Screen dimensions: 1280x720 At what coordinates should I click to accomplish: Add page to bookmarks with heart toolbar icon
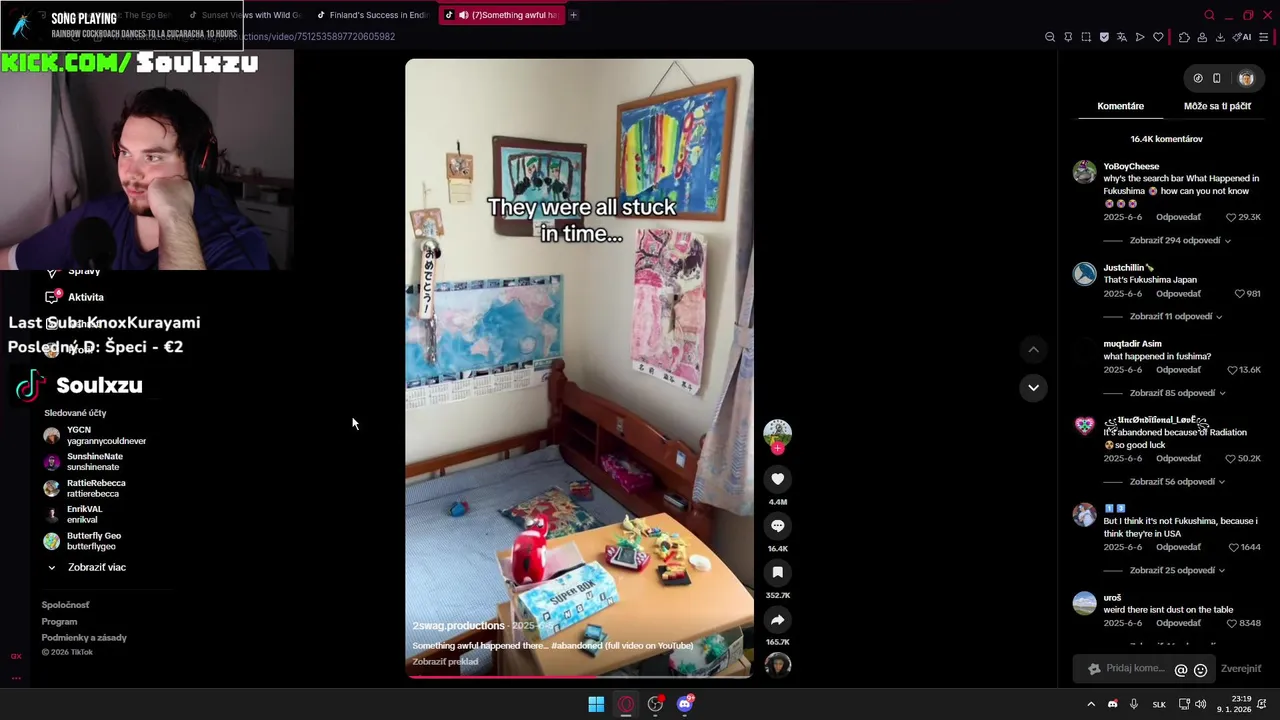coord(1158,37)
